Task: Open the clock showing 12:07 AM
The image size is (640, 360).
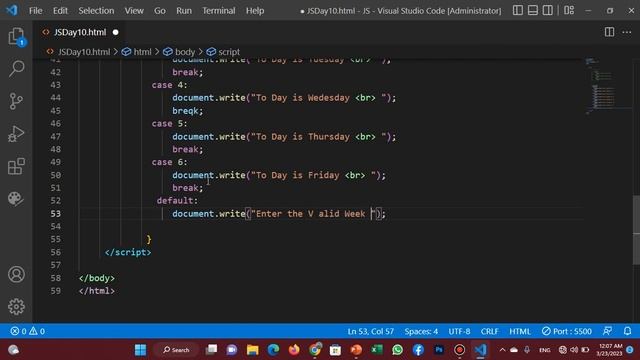Action: pyautogui.click(x=610, y=350)
